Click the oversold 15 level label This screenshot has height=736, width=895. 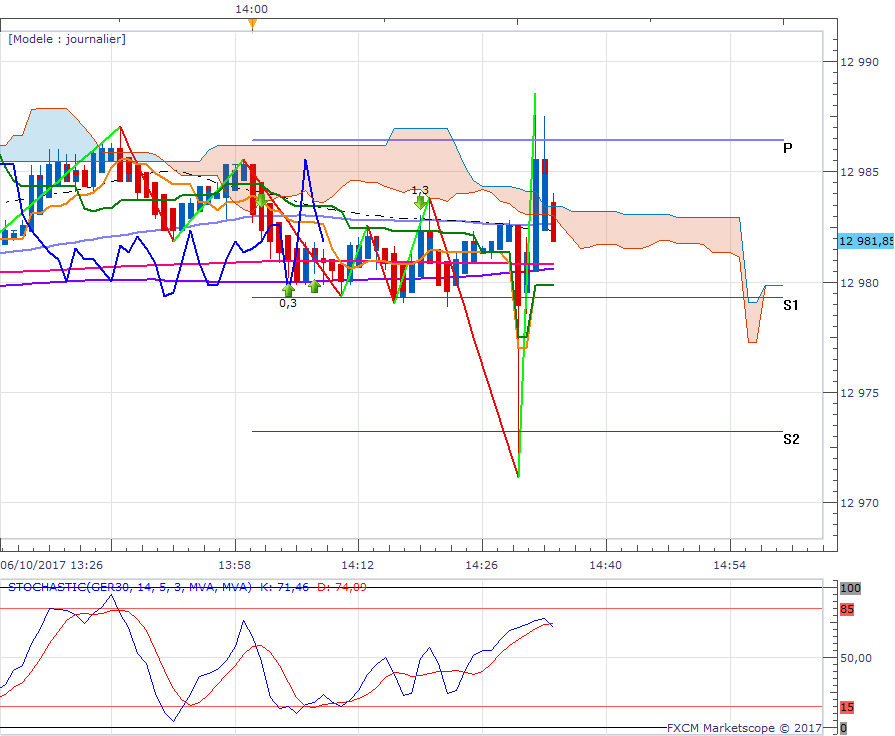[847, 707]
